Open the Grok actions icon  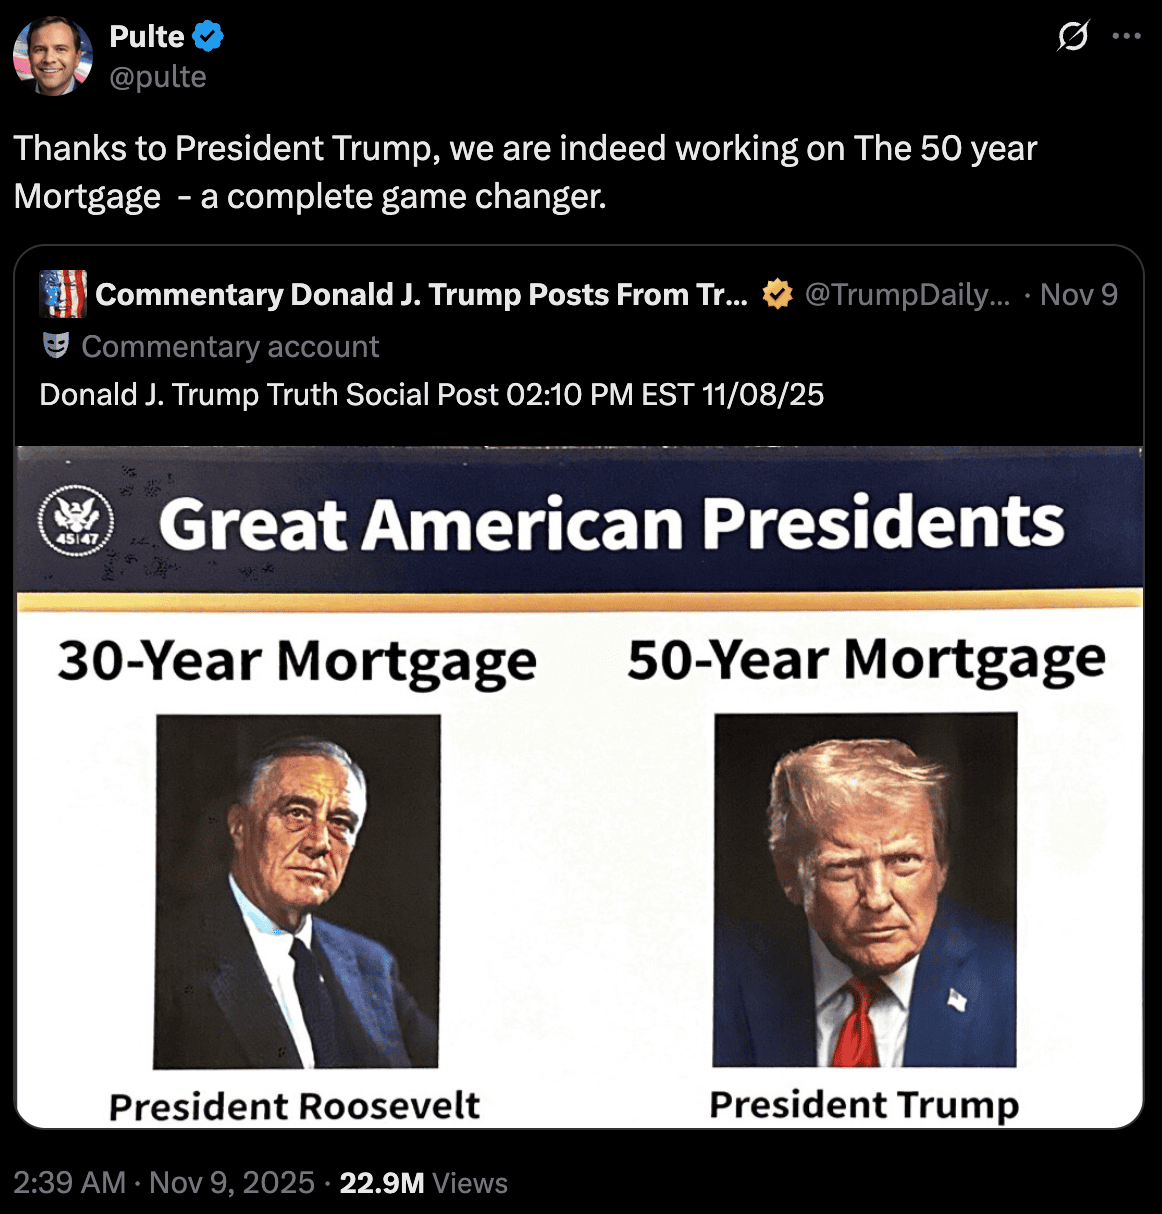pyautogui.click(x=1073, y=37)
